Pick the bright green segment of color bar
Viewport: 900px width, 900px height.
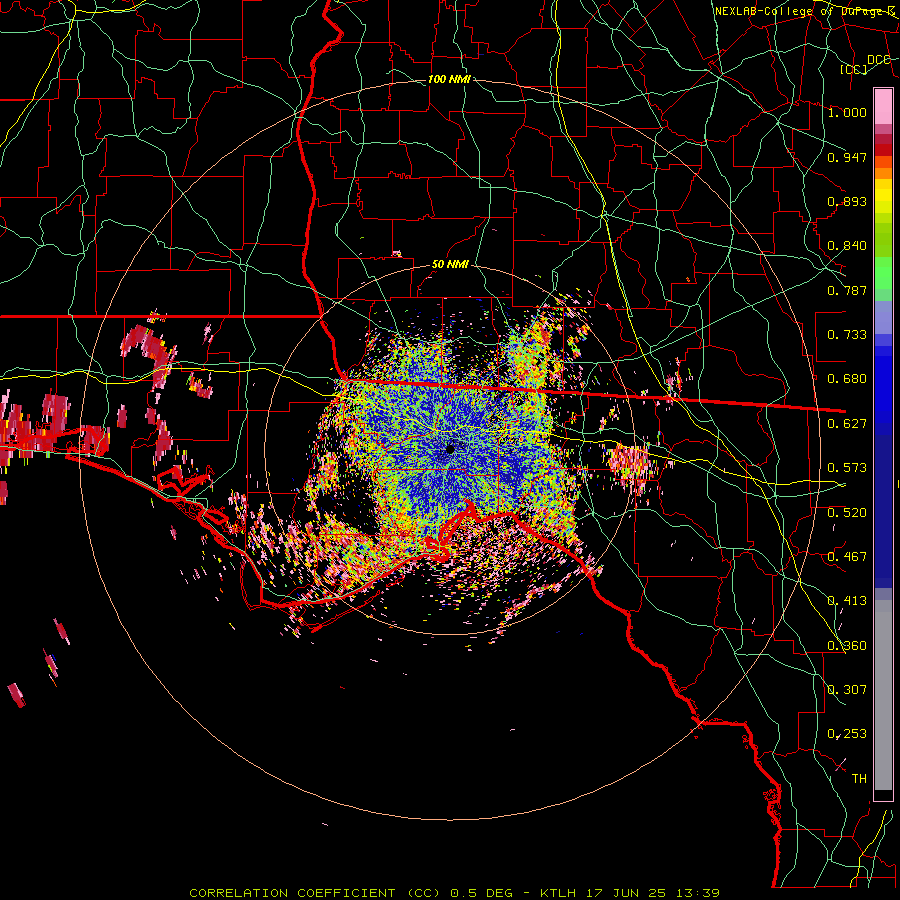pyautogui.click(x=883, y=273)
